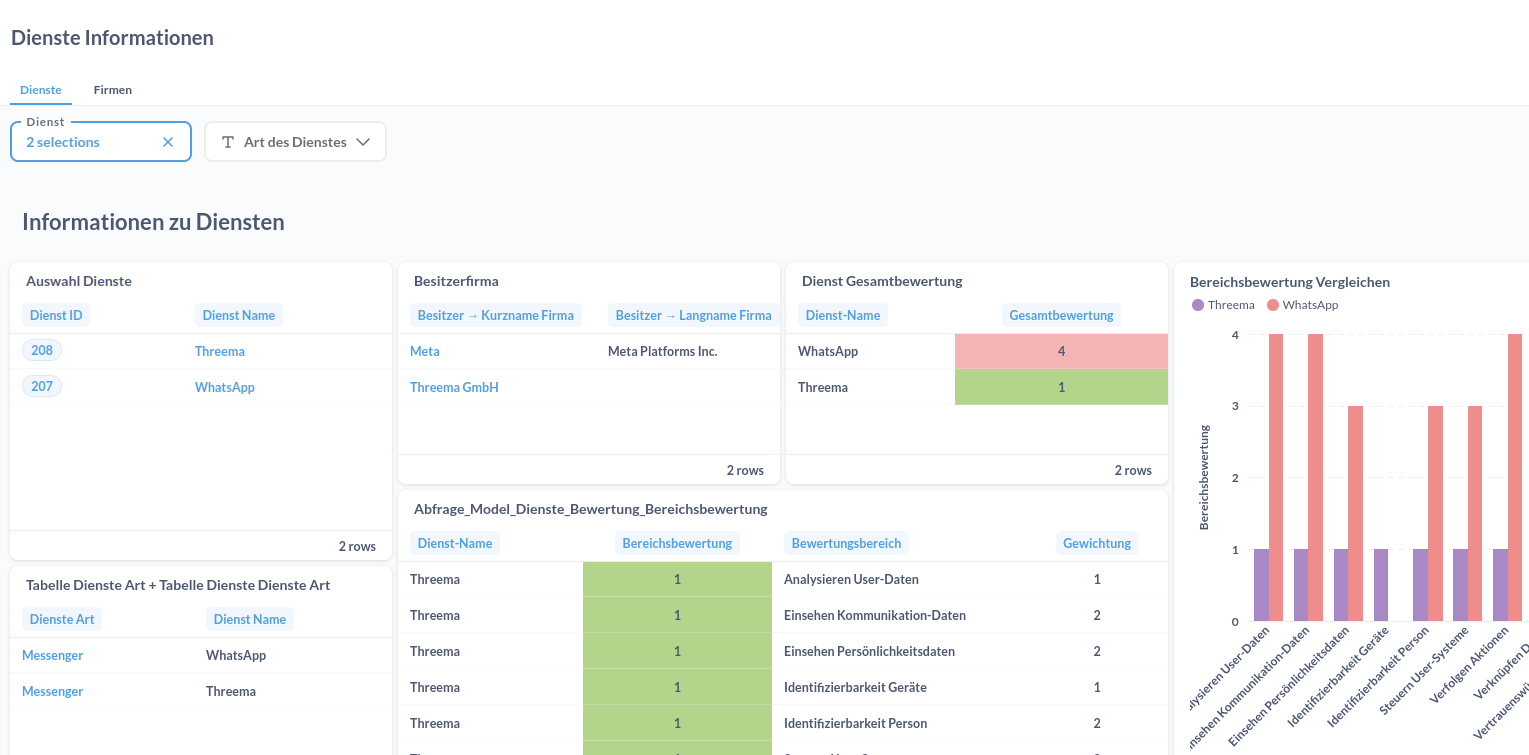Click the purple Threema legend dot

pos(1198,305)
